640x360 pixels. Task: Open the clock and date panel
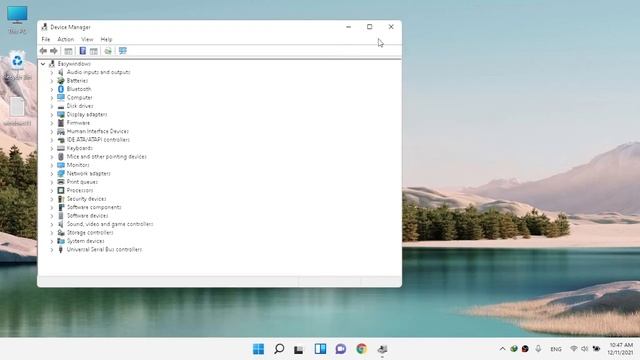(620, 349)
